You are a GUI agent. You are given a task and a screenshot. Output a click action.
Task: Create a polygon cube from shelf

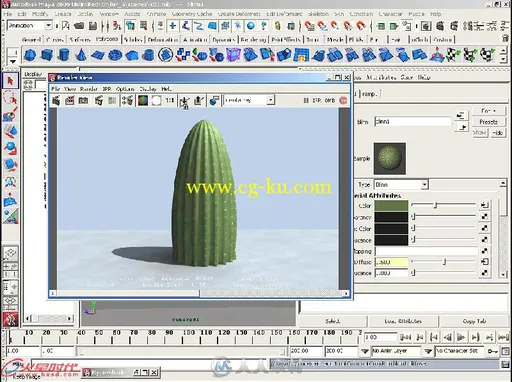47,55
